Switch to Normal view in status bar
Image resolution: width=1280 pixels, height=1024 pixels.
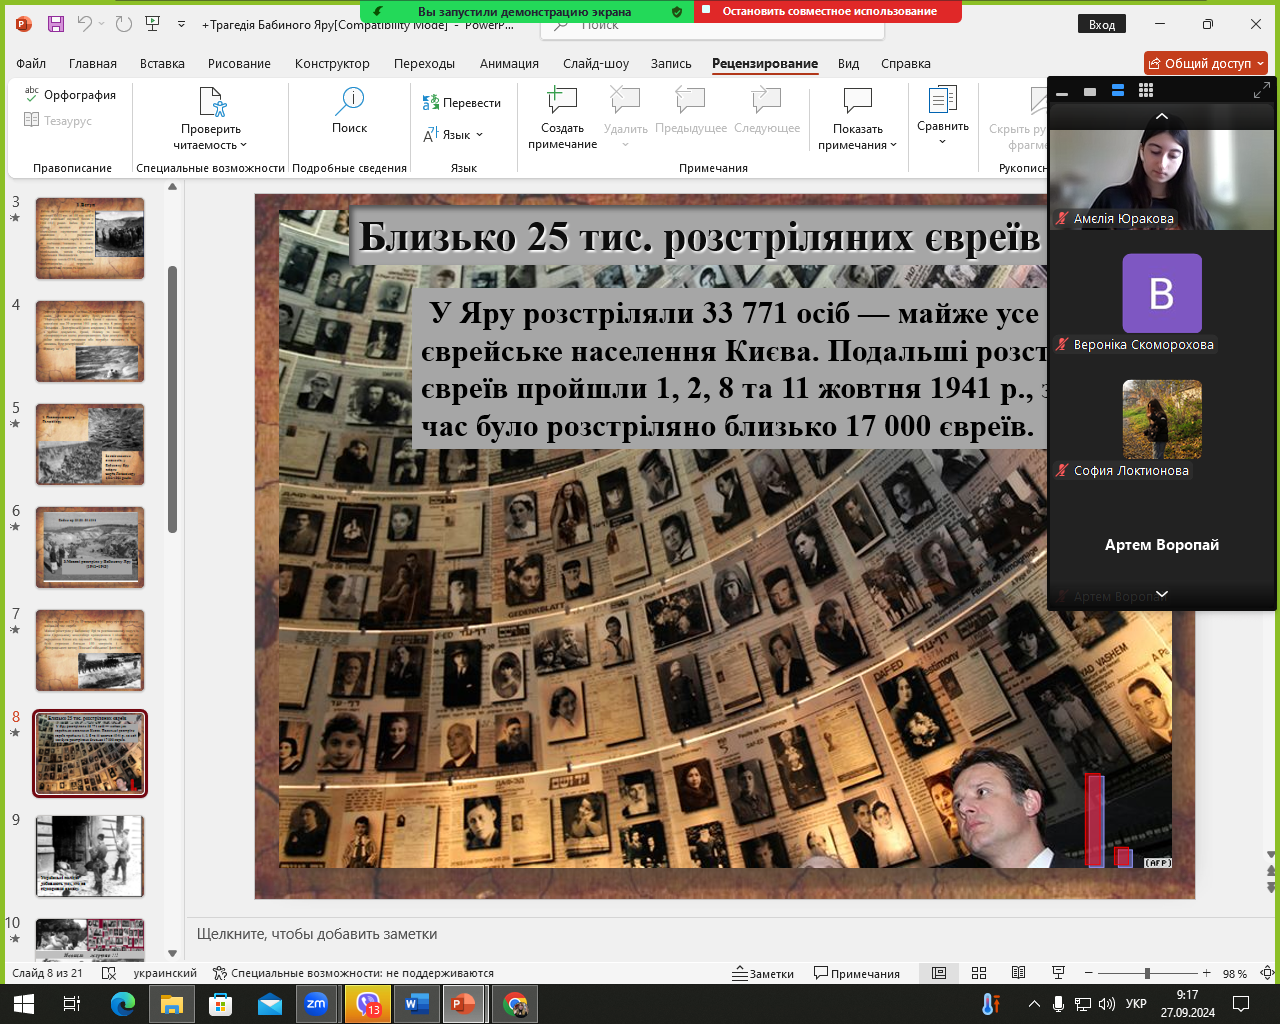939,973
